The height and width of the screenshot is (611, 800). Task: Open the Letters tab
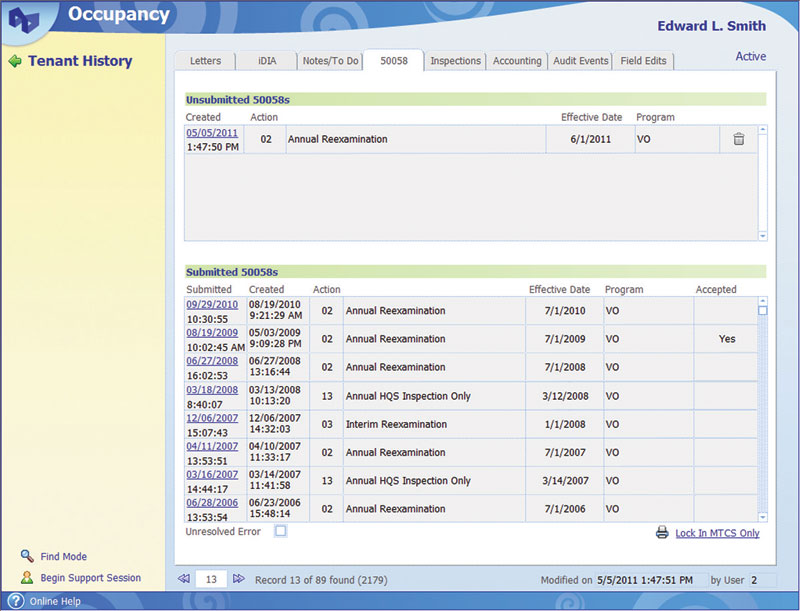click(x=205, y=61)
